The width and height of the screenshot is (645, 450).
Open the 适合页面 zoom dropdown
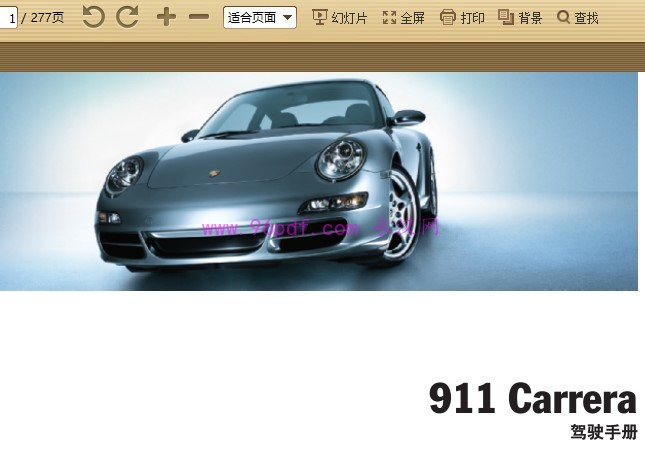coord(260,17)
